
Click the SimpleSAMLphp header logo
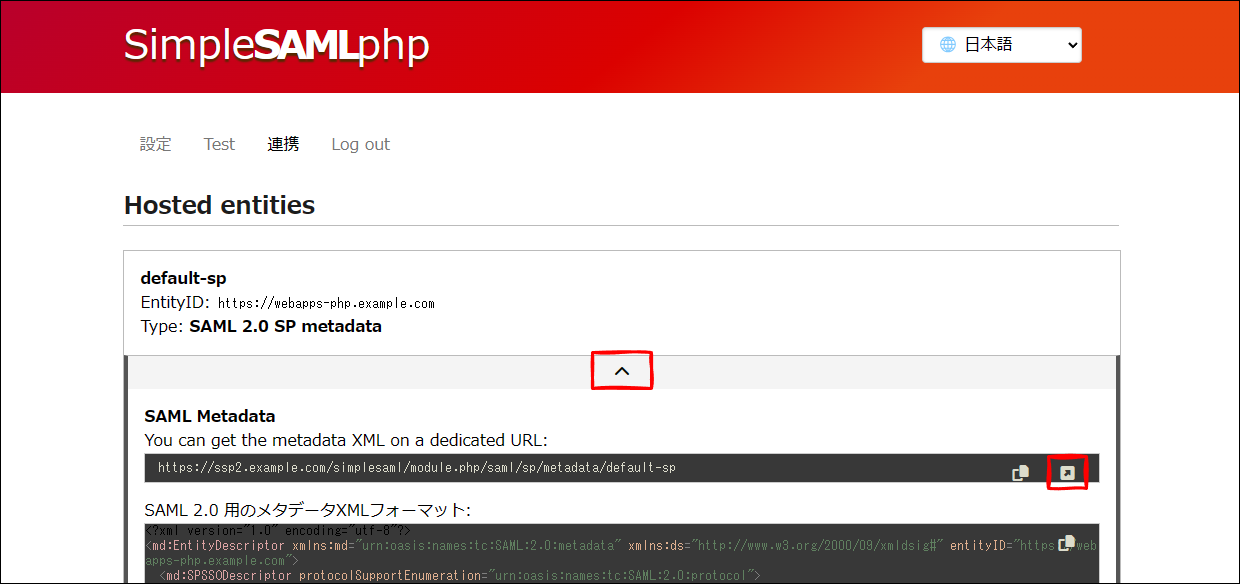[x=276, y=45]
